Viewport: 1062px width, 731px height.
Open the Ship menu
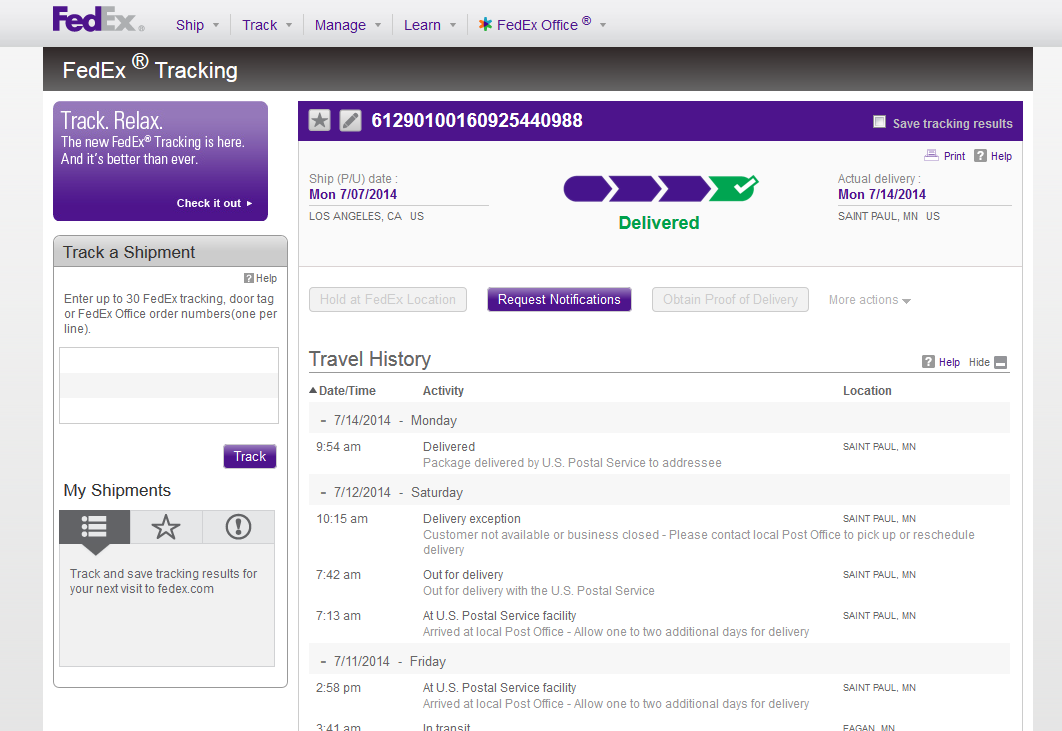(x=190, y=25)
